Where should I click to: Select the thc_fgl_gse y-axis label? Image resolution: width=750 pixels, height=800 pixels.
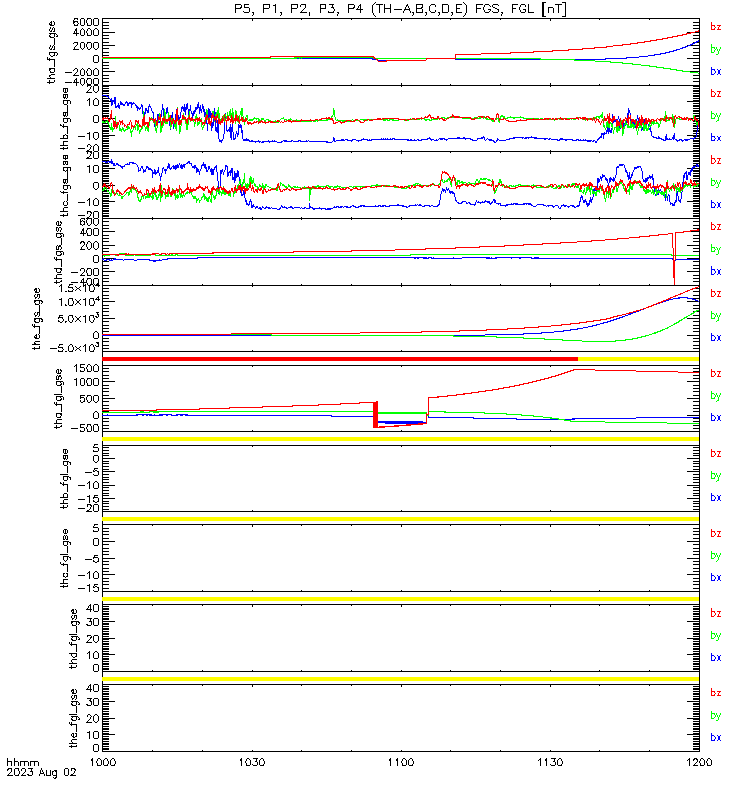(x=65, y=559)
